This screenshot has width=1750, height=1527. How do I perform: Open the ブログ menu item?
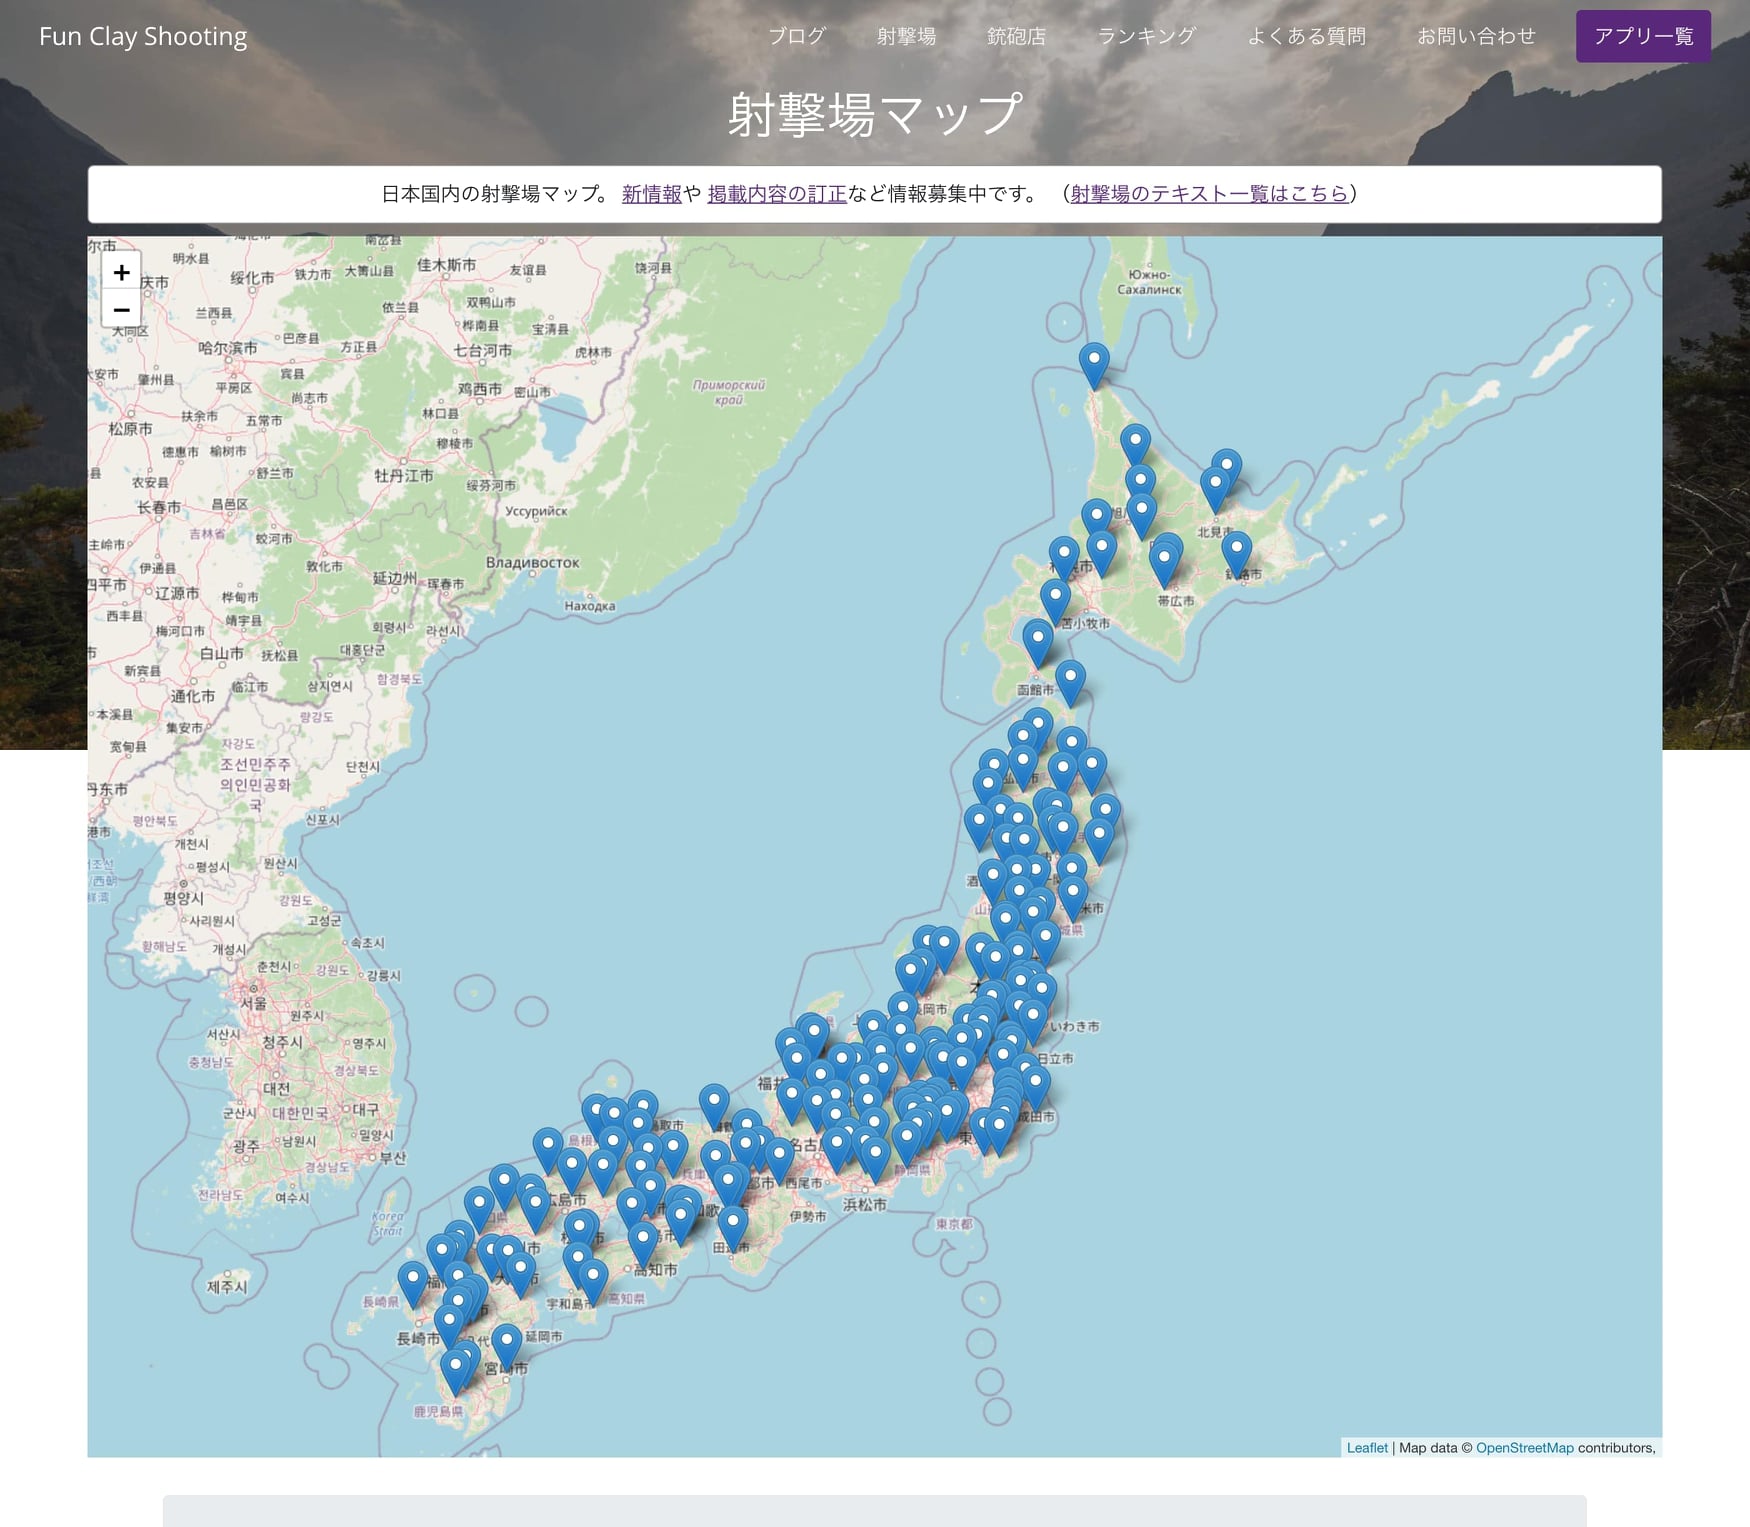797,36
